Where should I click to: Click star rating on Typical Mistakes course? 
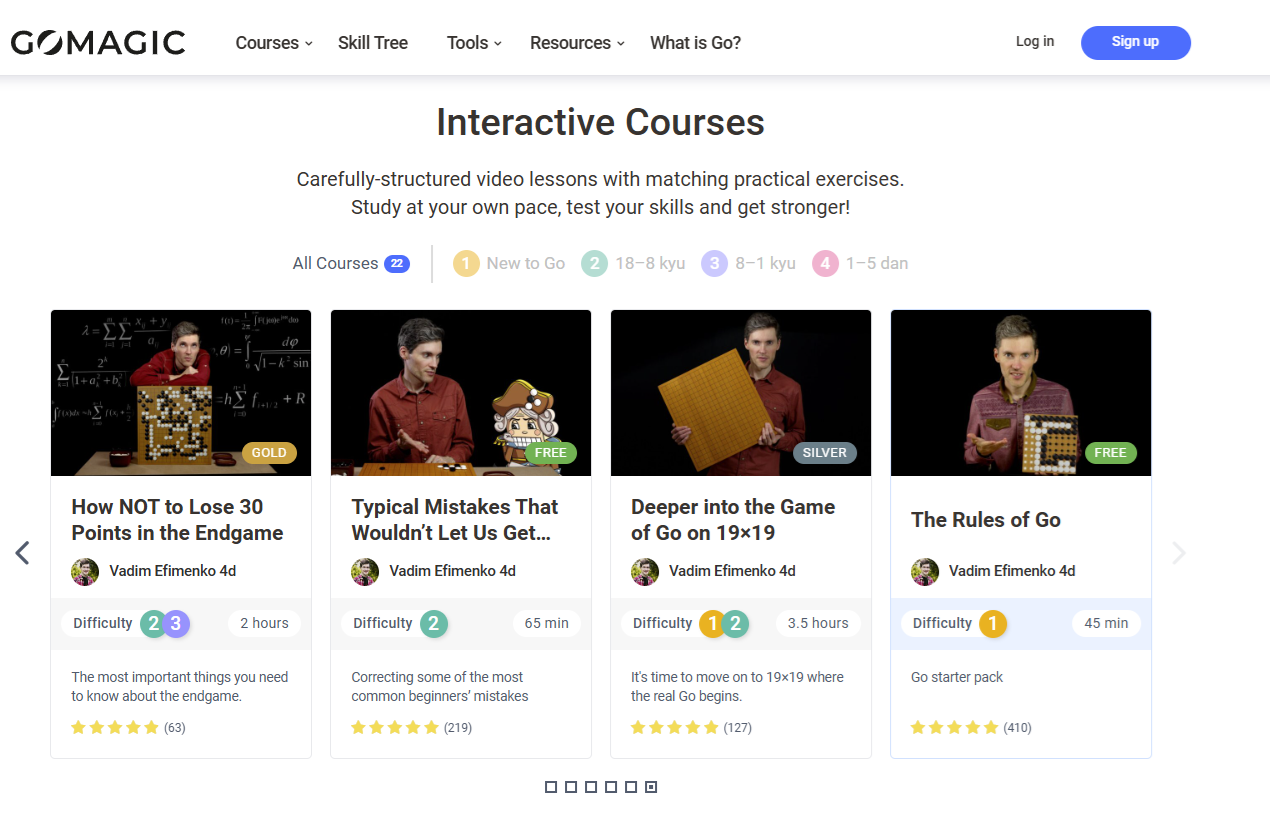[395, 728]
